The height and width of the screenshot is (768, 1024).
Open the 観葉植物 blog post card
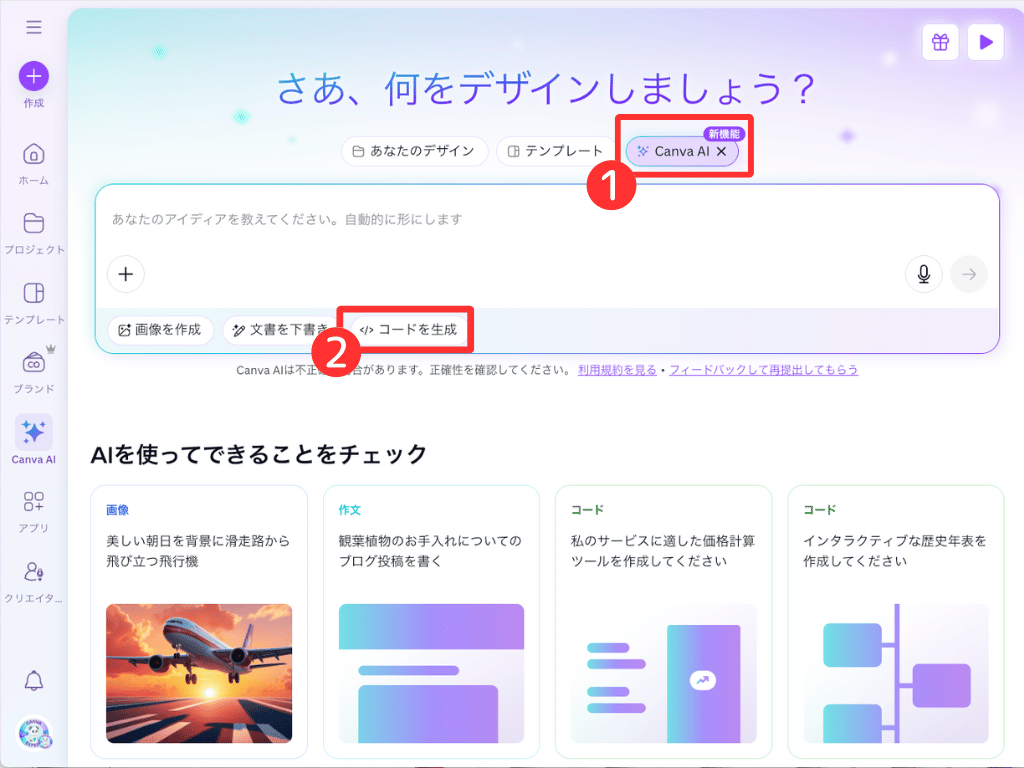click(x=431, y=621)
